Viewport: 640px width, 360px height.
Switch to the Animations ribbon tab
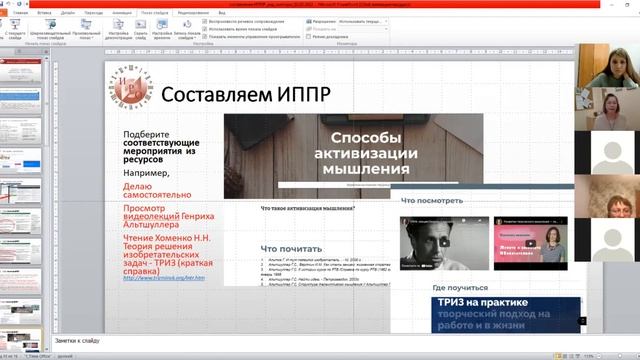[x=122, y=13]
